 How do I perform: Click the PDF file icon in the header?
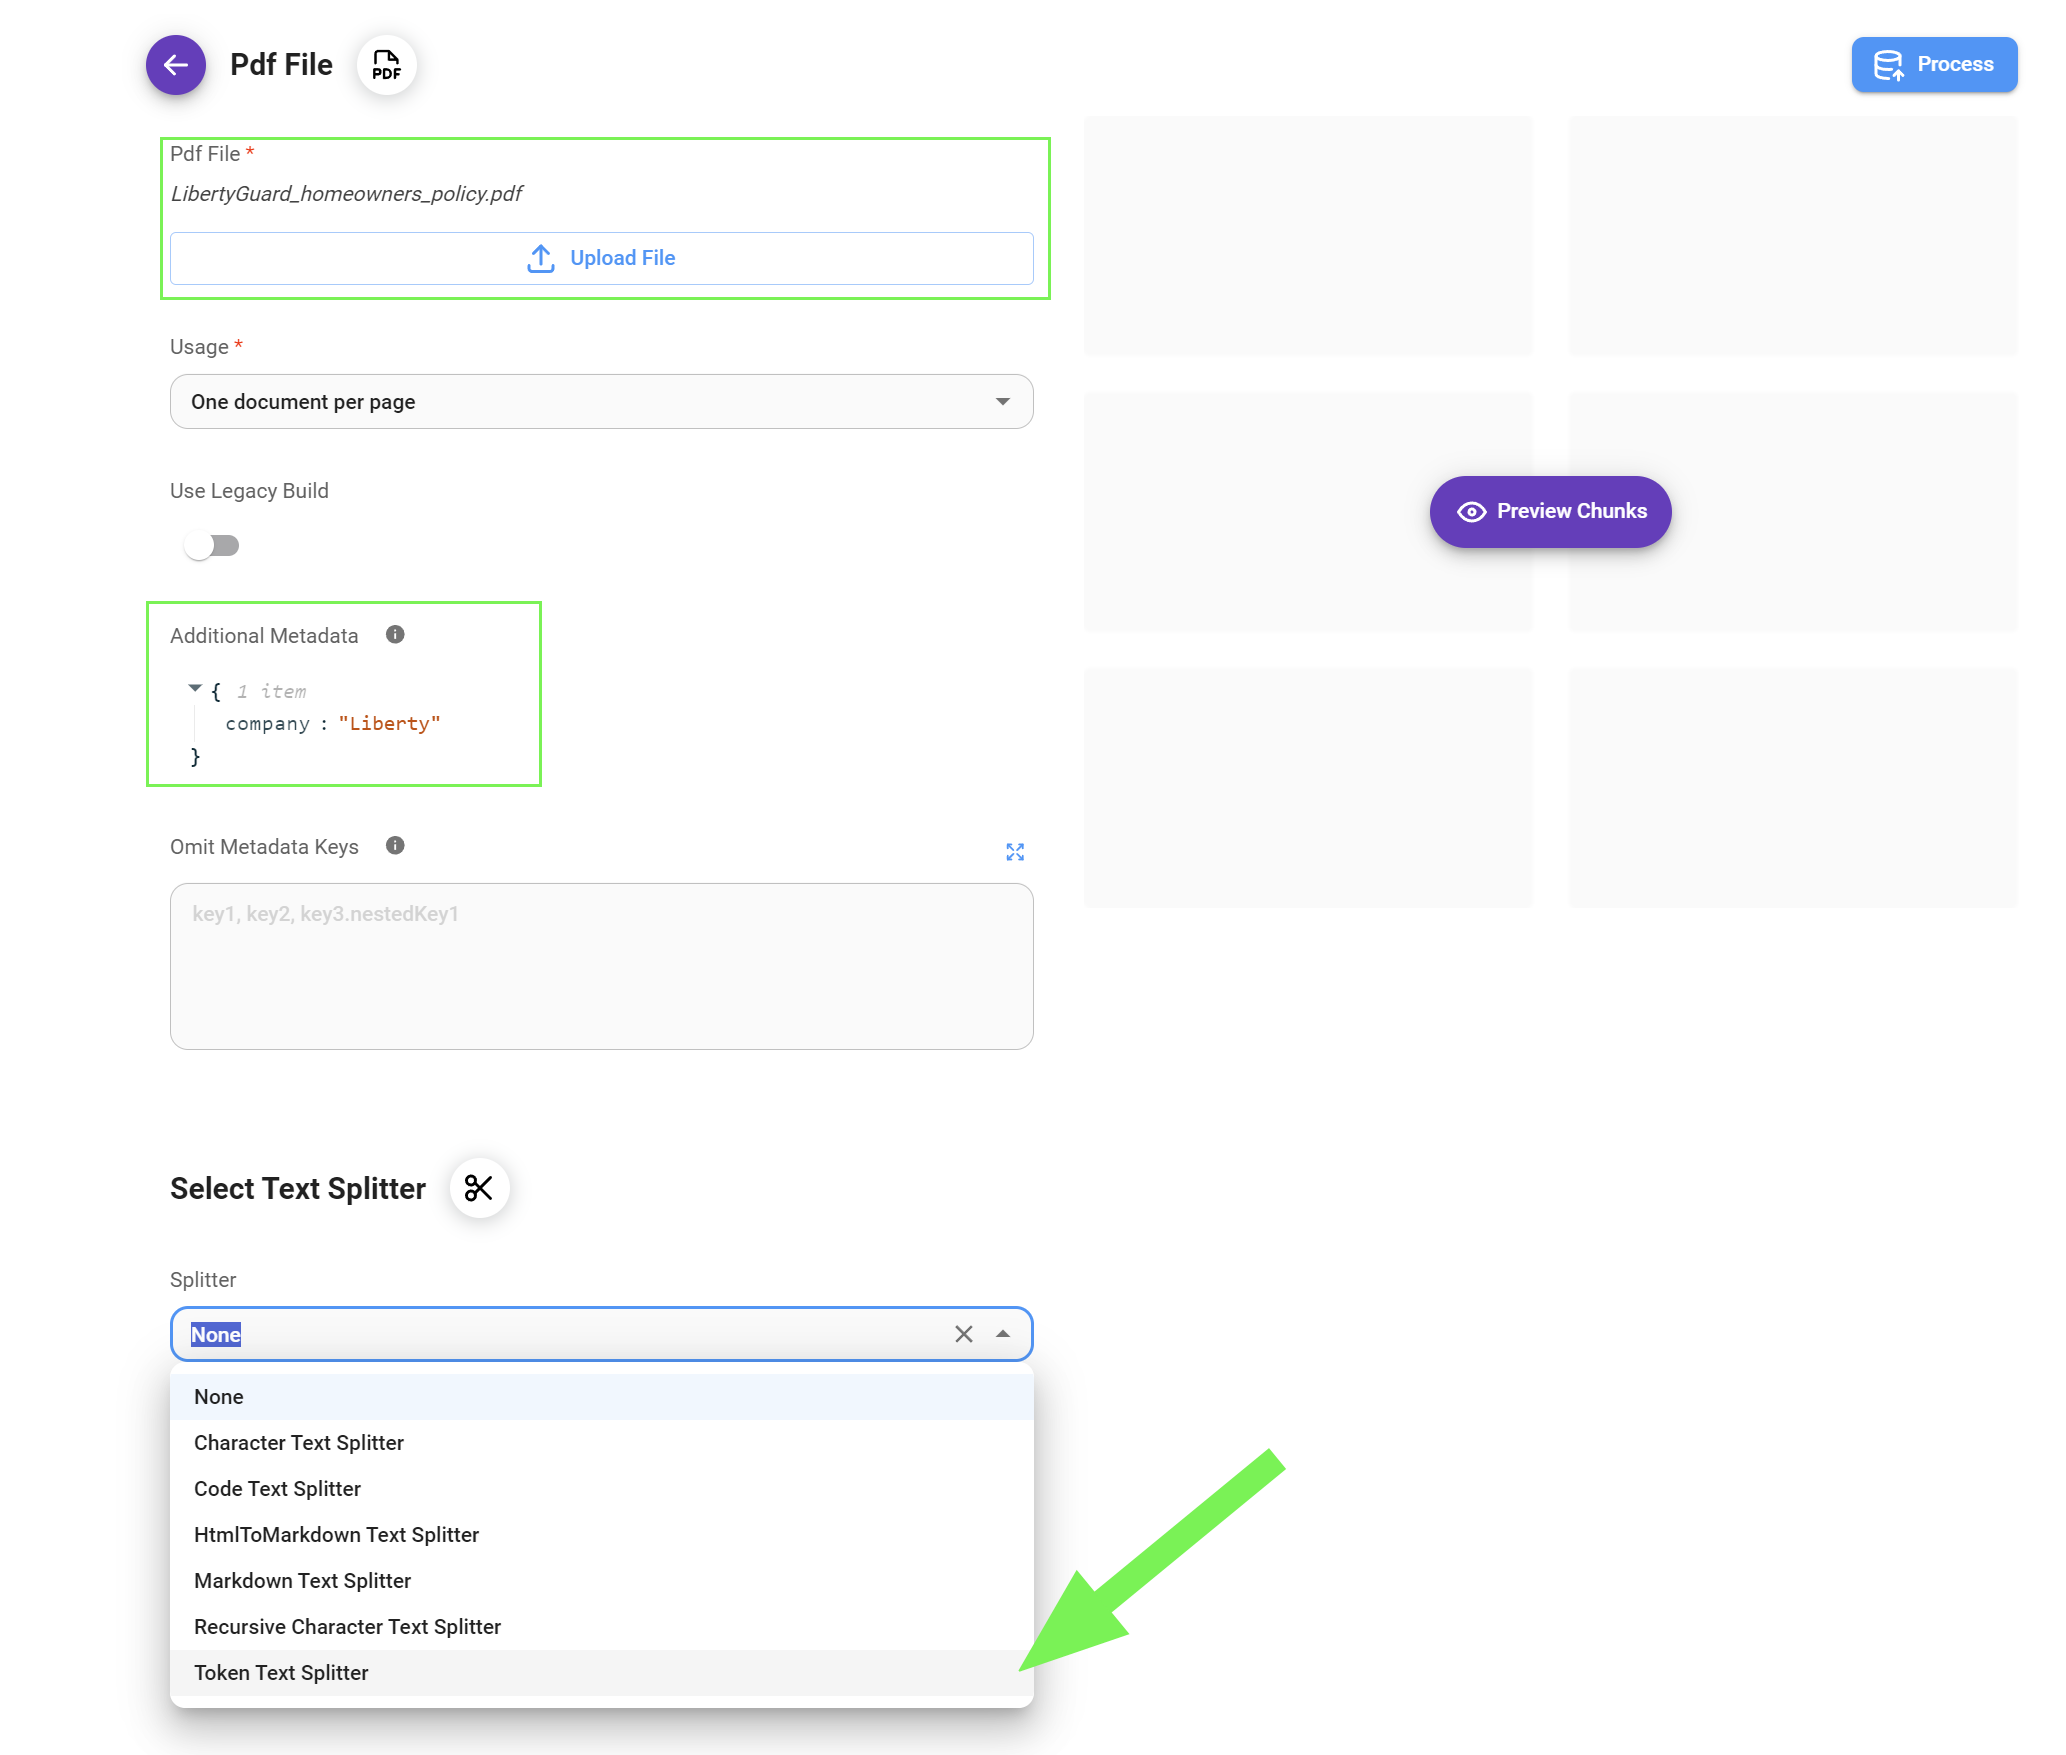coord(386,65)
